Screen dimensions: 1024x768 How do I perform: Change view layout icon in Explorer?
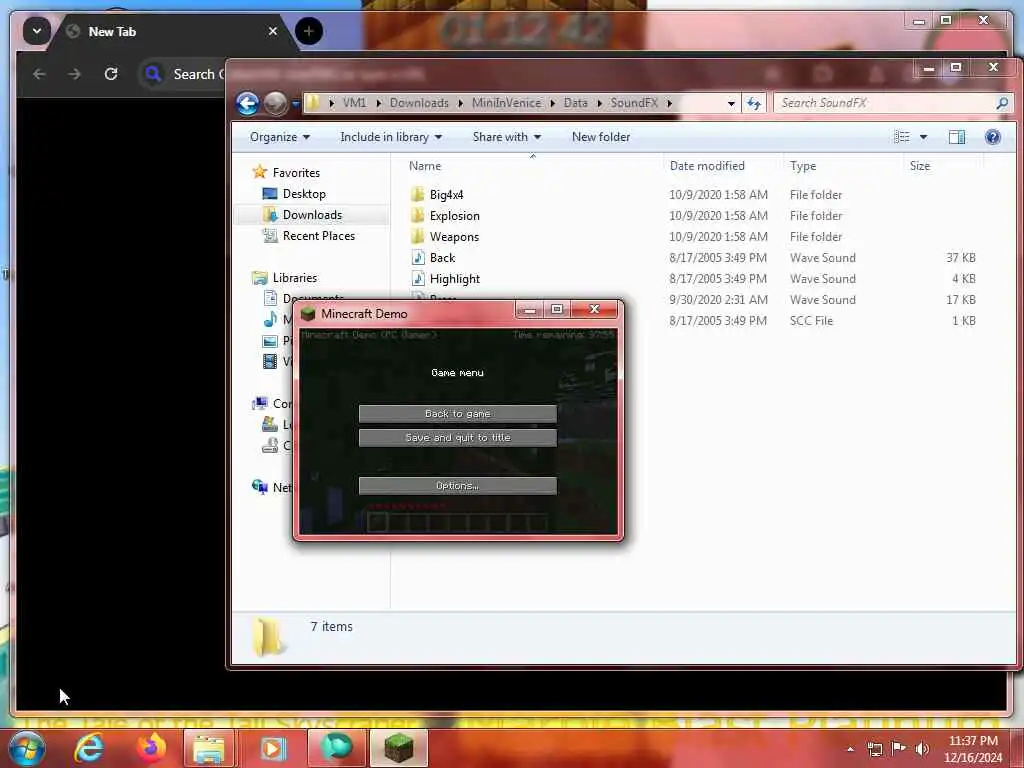[x=902, y=137]
